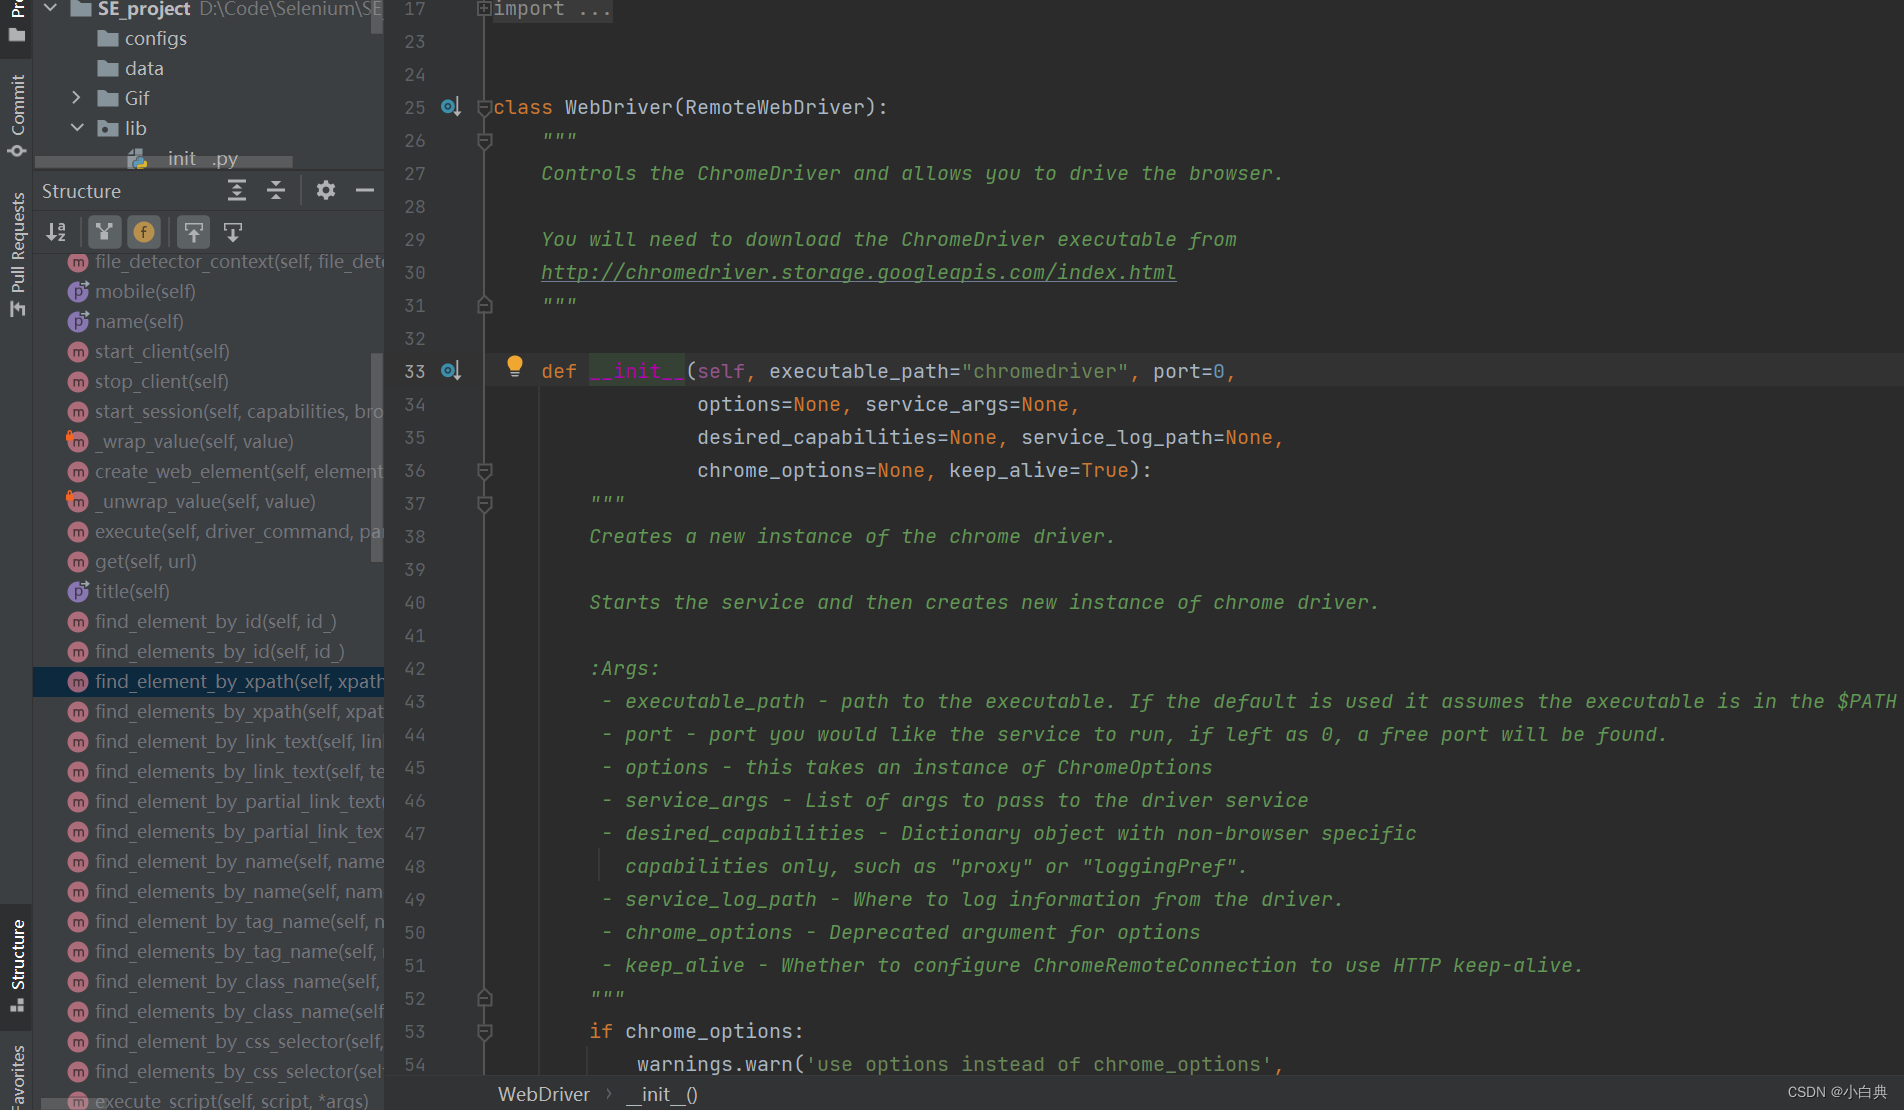Open the Favorites side tab
Image resolution: width=1904 pixels, height=1110 pixels.
[x=17, y=1077]
